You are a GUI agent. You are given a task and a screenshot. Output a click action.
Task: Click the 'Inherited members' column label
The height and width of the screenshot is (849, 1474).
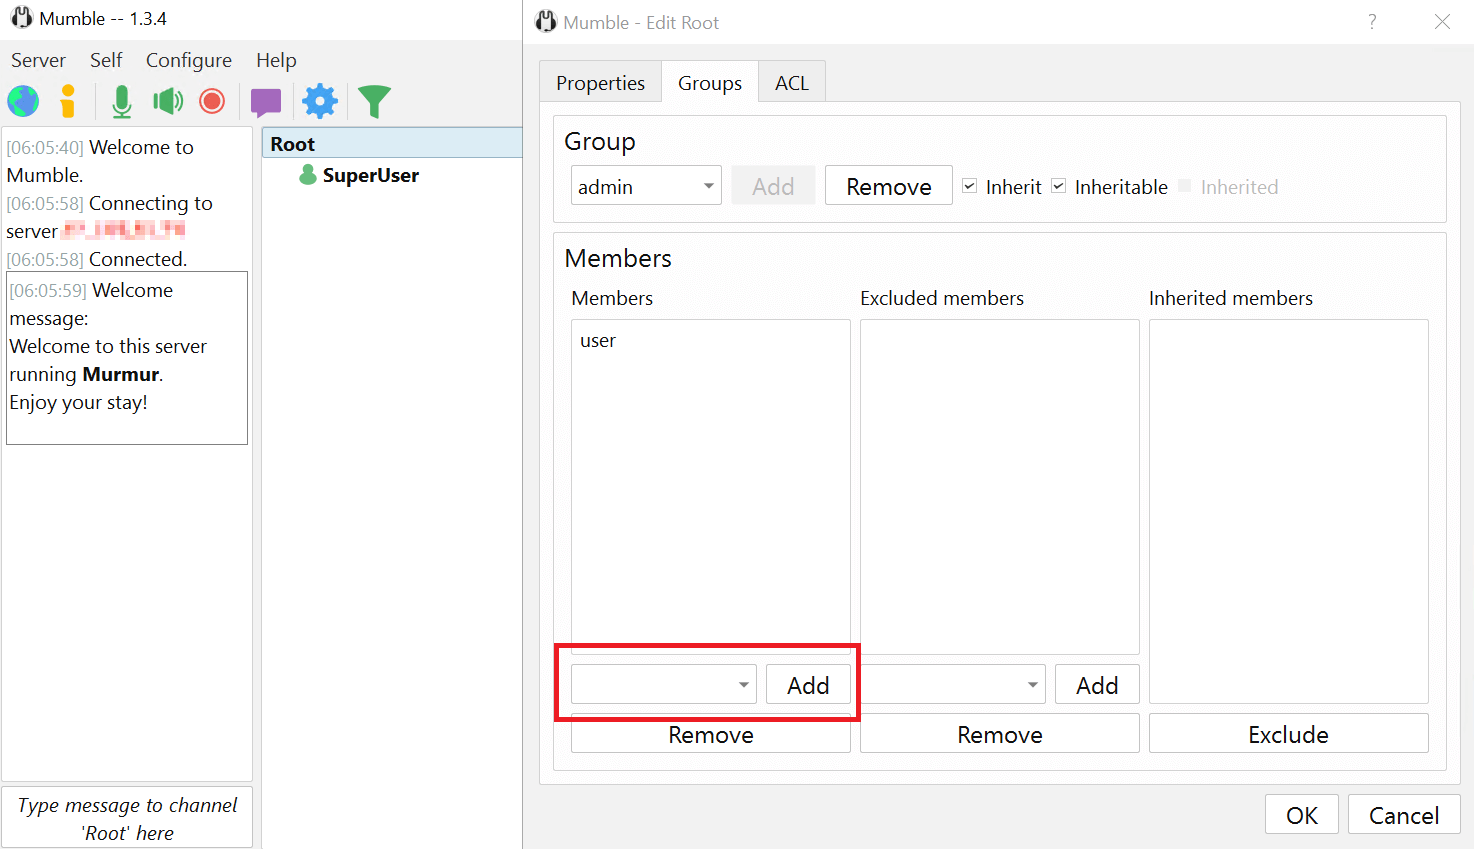(x=1231, y=298)
